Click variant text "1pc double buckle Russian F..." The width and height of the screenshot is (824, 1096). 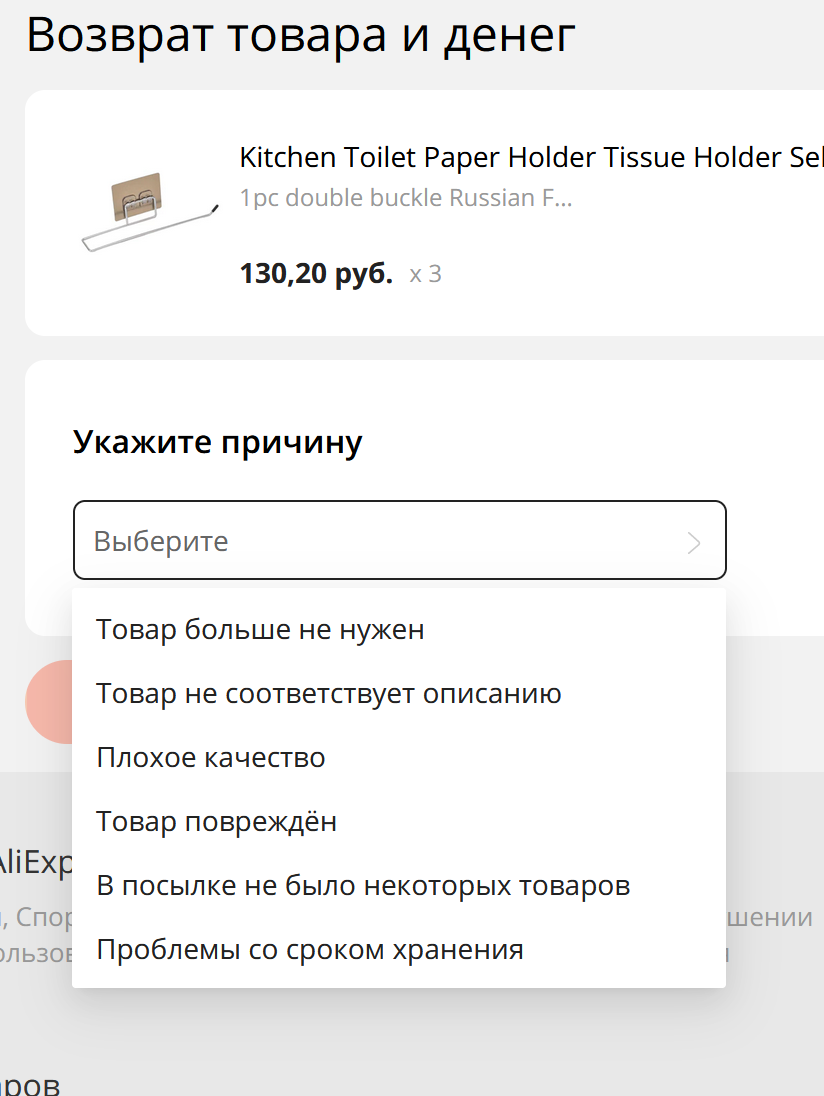pos(406,198)
